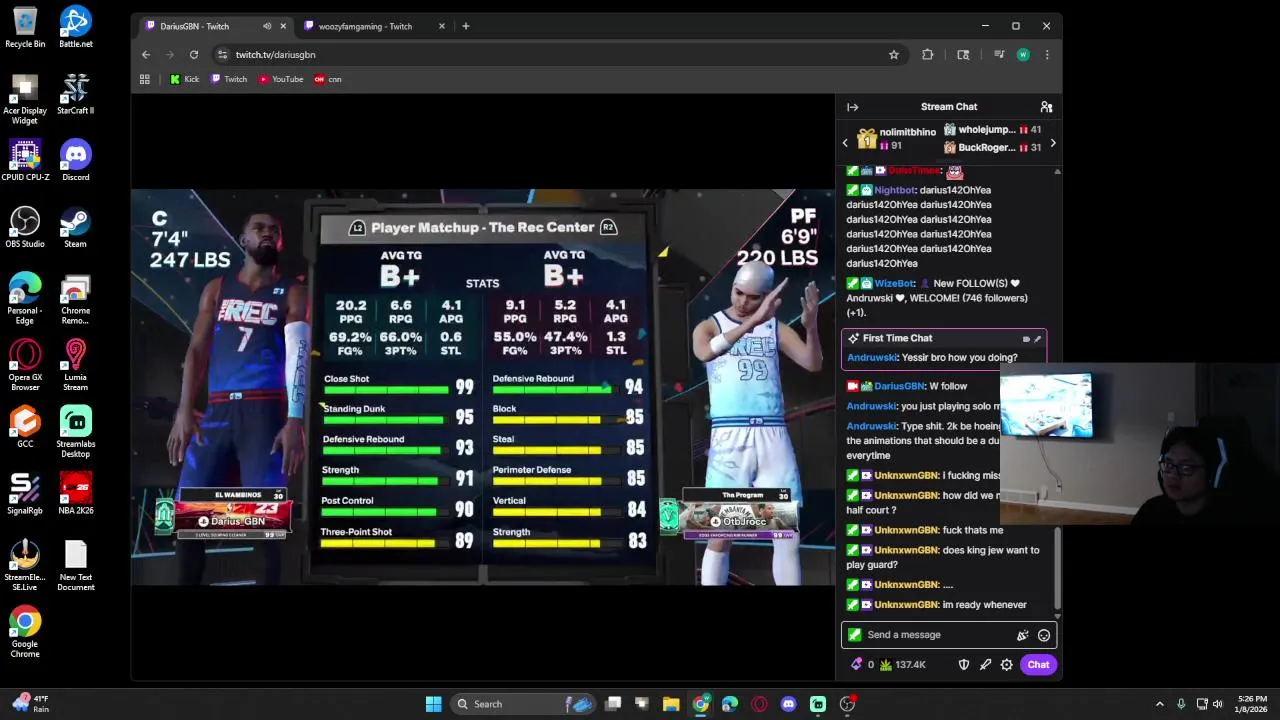Go back in browser history
Image resolution: width=1280 pixels, height=720 pixels.
pyautogui.click(x=146, y=55)
